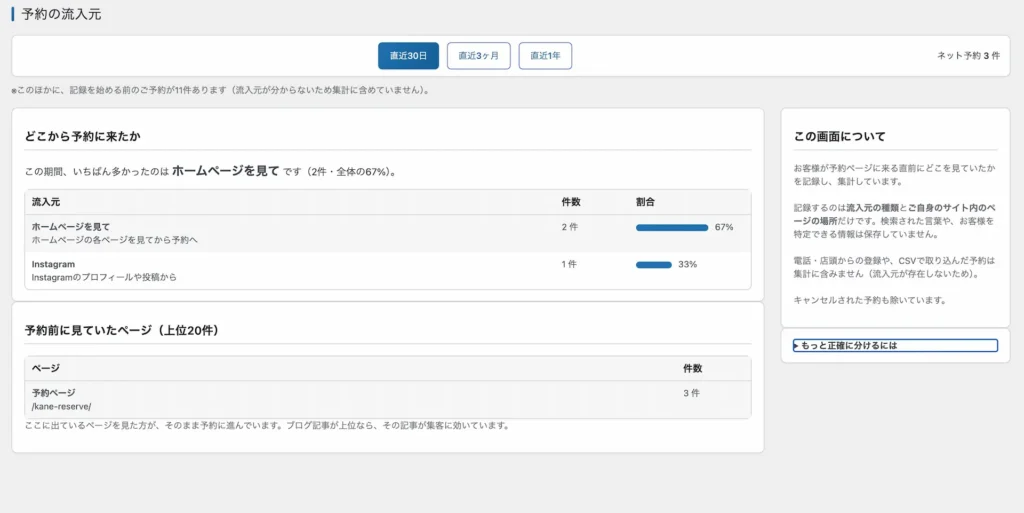
Task: Click the ページ column header
Action: tap(46, 369)
